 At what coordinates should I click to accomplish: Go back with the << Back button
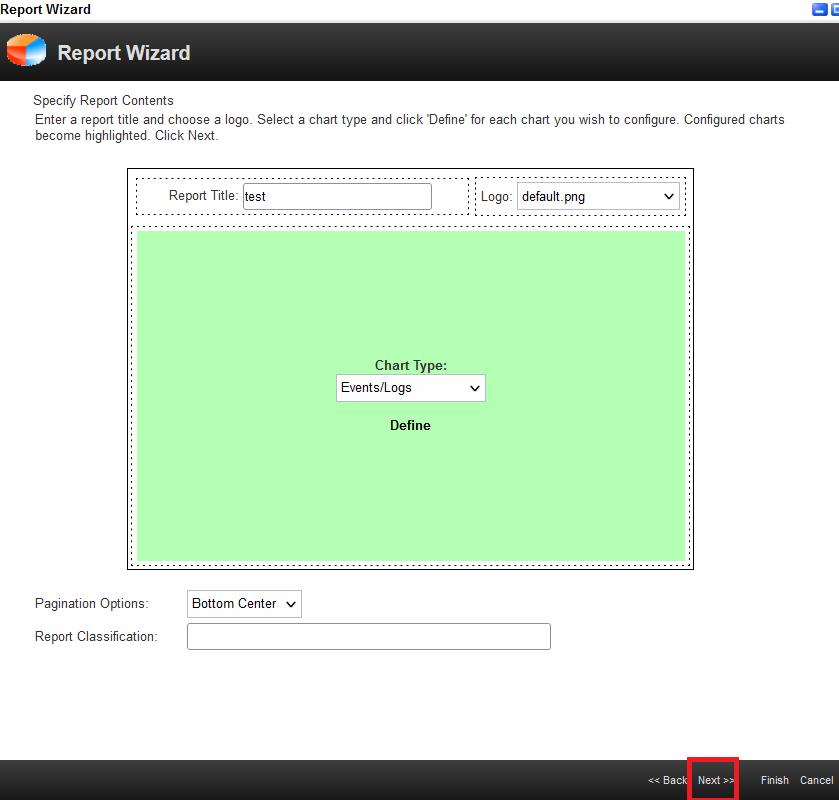click(x=667, y=780)
